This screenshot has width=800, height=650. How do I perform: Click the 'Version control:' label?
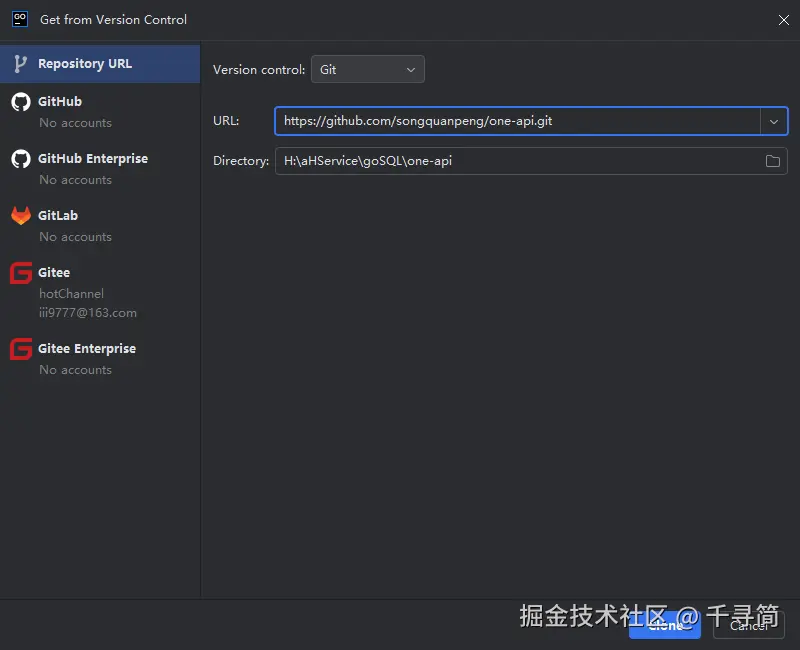[259, 70]
